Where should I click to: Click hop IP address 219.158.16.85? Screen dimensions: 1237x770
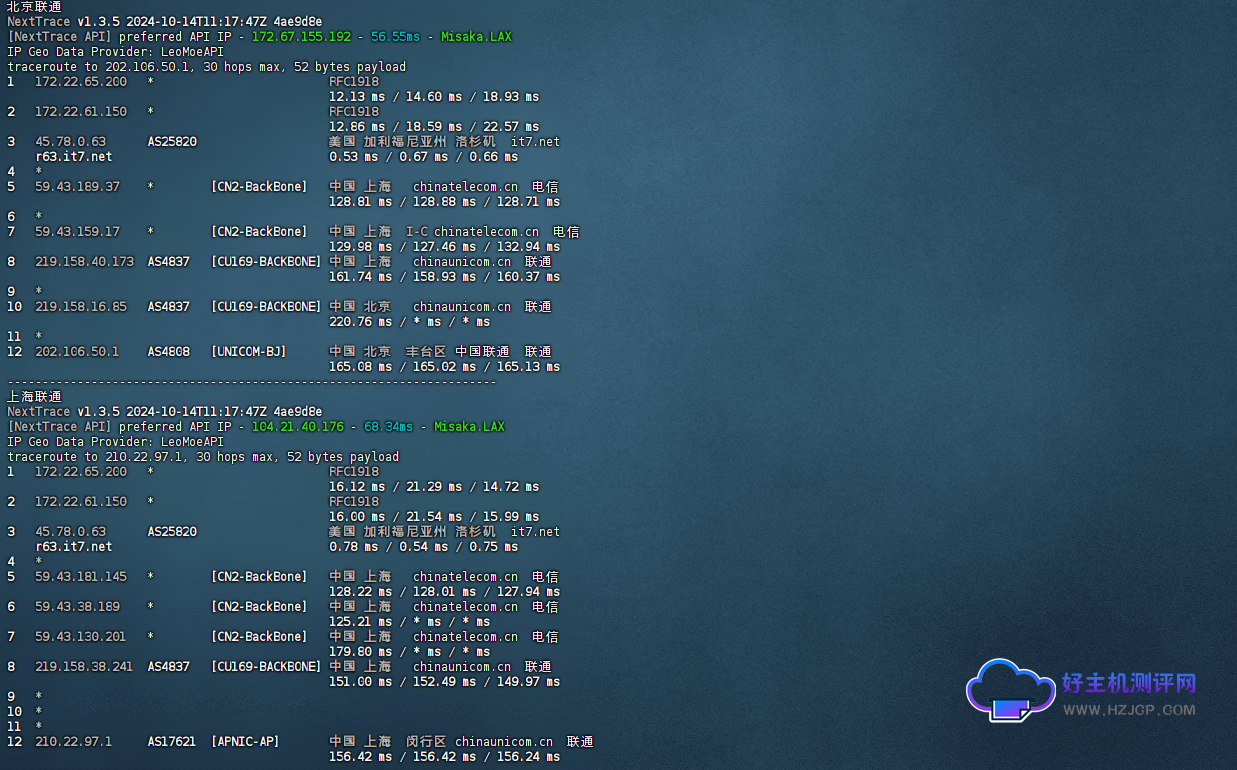[81, 307]
